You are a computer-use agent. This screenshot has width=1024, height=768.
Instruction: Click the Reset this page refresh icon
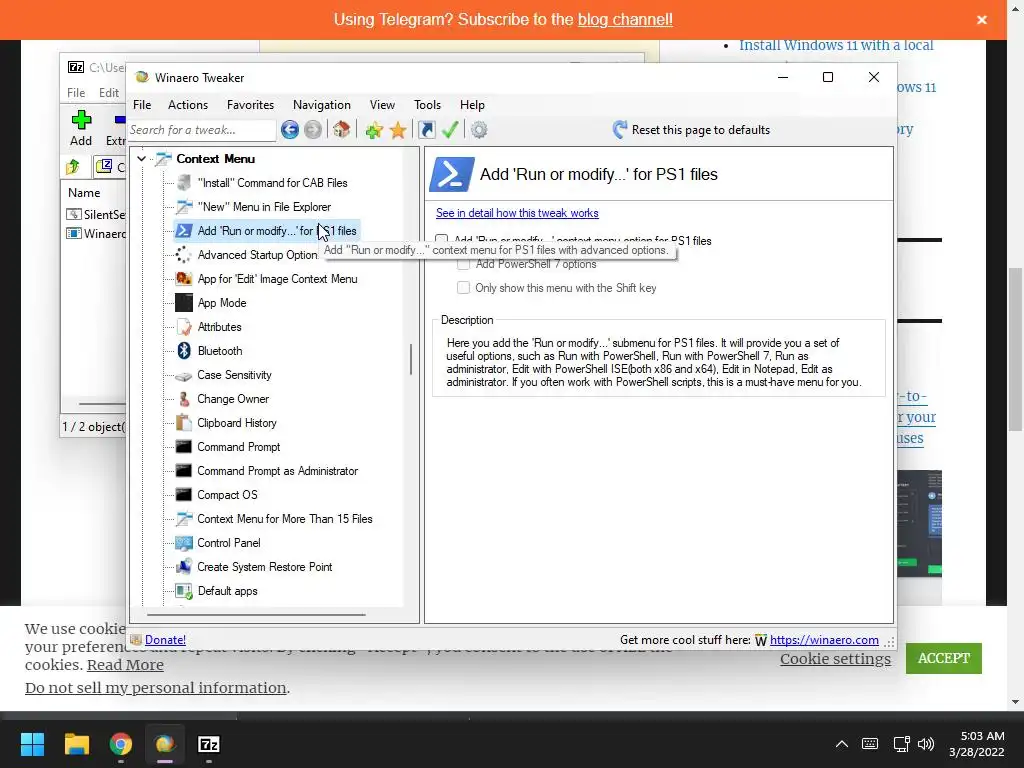pos(620,129)
